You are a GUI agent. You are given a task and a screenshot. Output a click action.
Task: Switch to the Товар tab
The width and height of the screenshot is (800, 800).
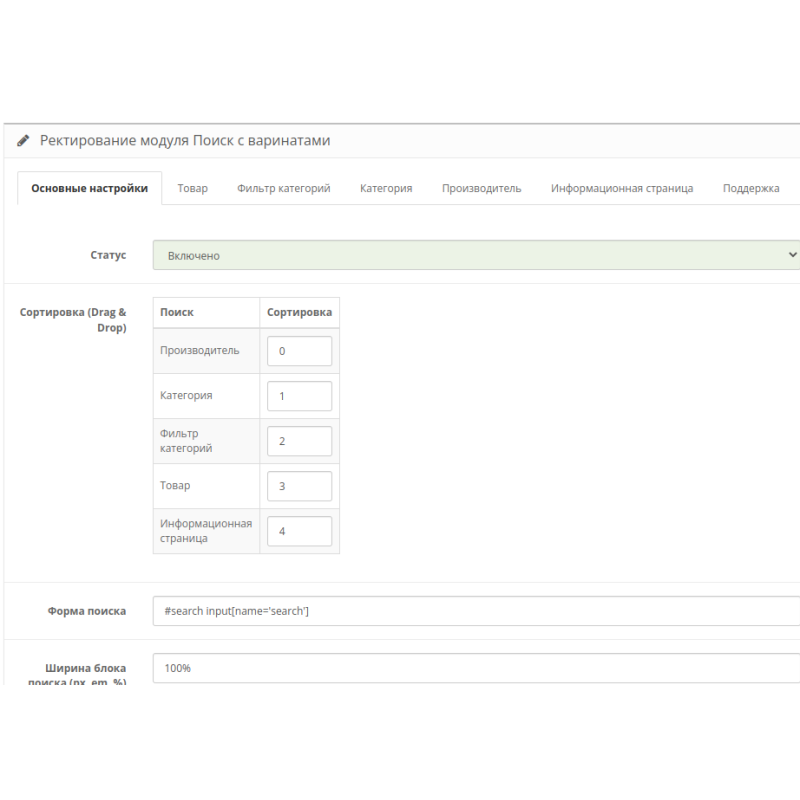click(193, 188)
